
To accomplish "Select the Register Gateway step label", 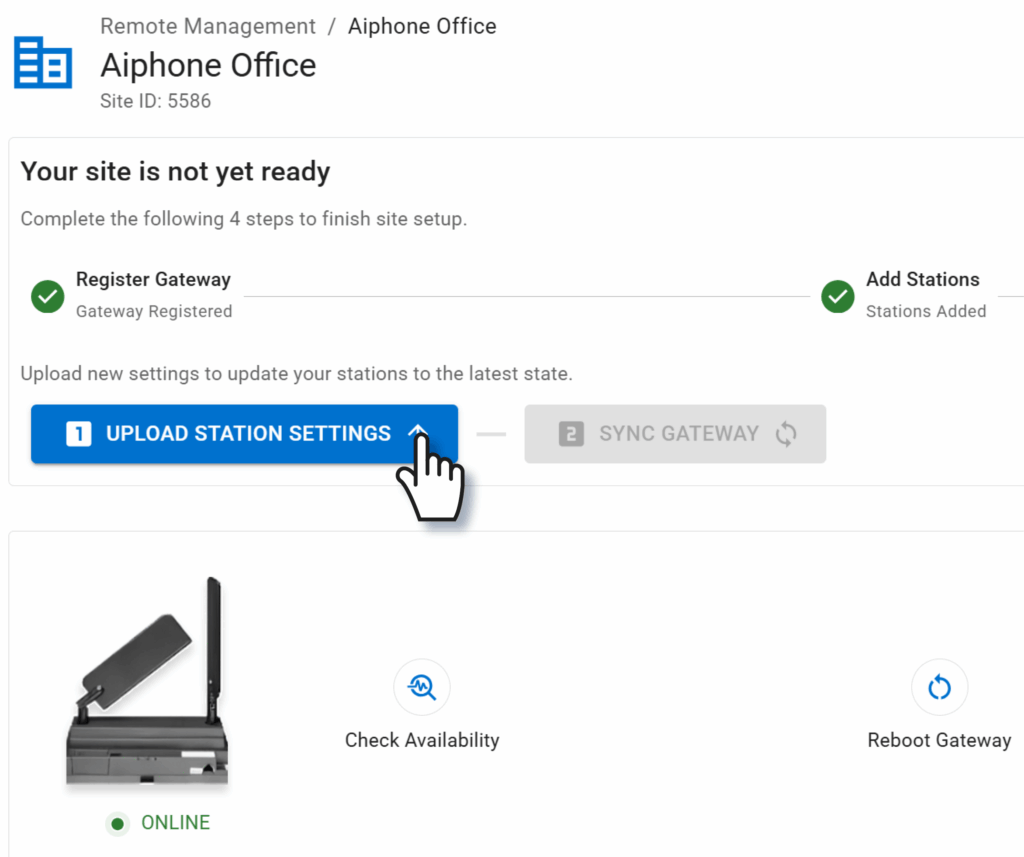I will [x=153, y=280].
